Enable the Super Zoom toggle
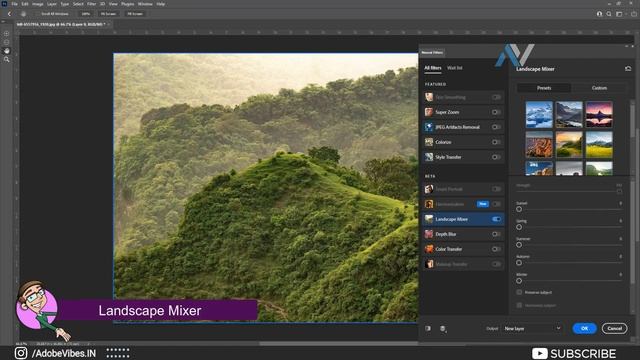The height and width of the screenshot is (360, 640). 496,112
